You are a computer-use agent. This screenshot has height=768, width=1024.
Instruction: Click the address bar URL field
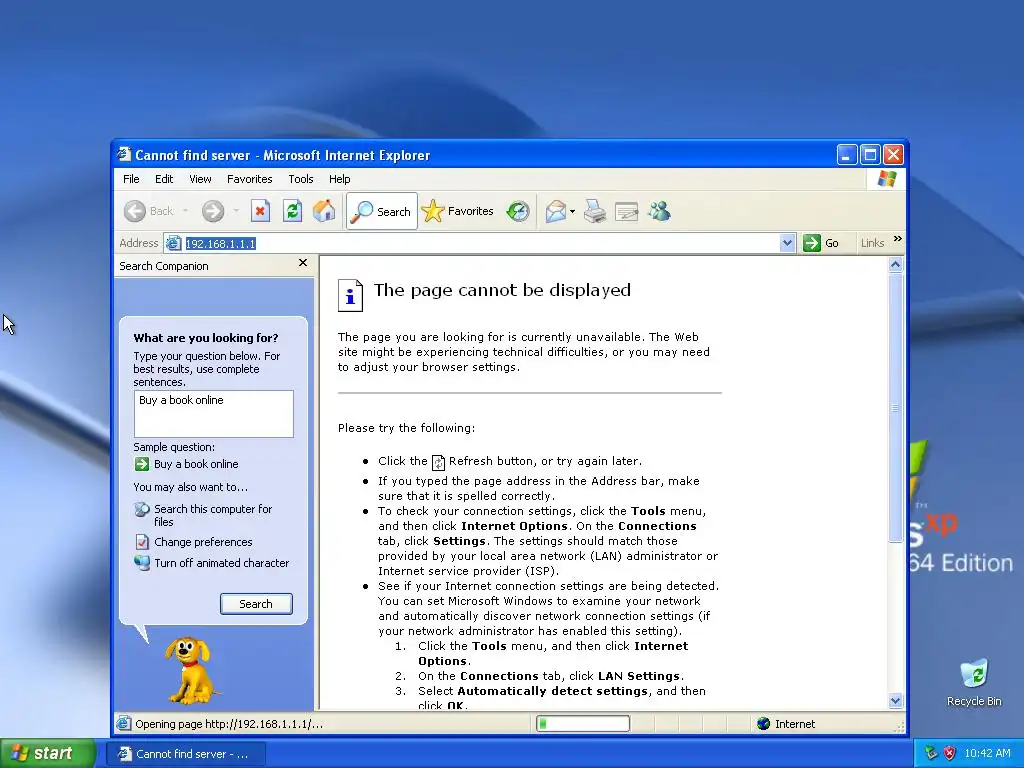click(x=482, y=244)
